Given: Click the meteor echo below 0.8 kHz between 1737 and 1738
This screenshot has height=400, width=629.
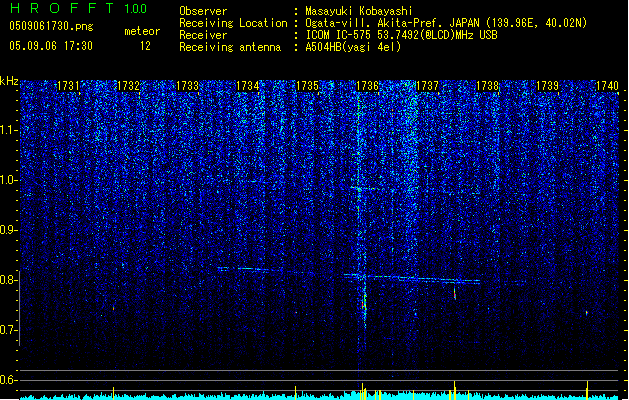Looking at the screenshot, I should click(x=455, y=294).
